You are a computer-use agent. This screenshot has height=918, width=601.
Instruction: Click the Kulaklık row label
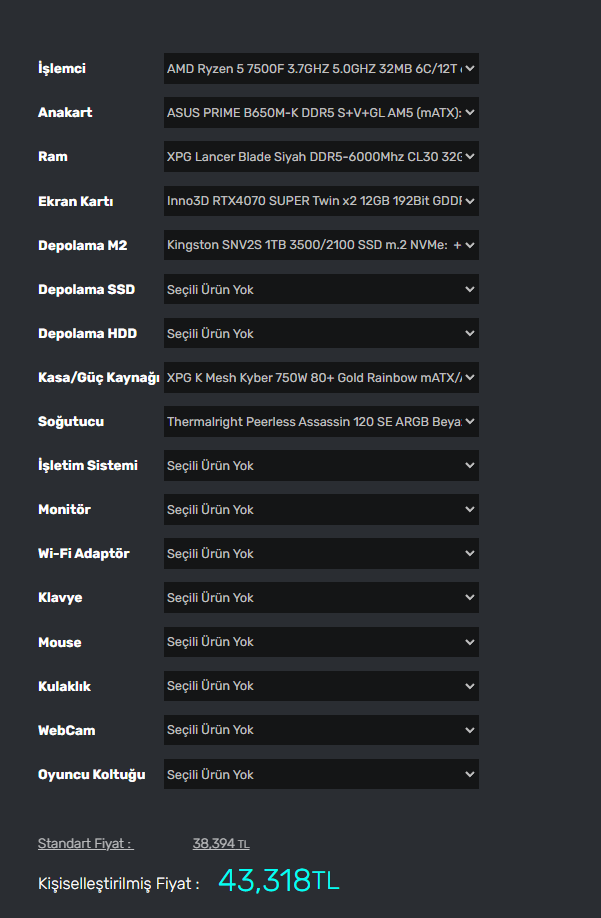click(64, 686)
